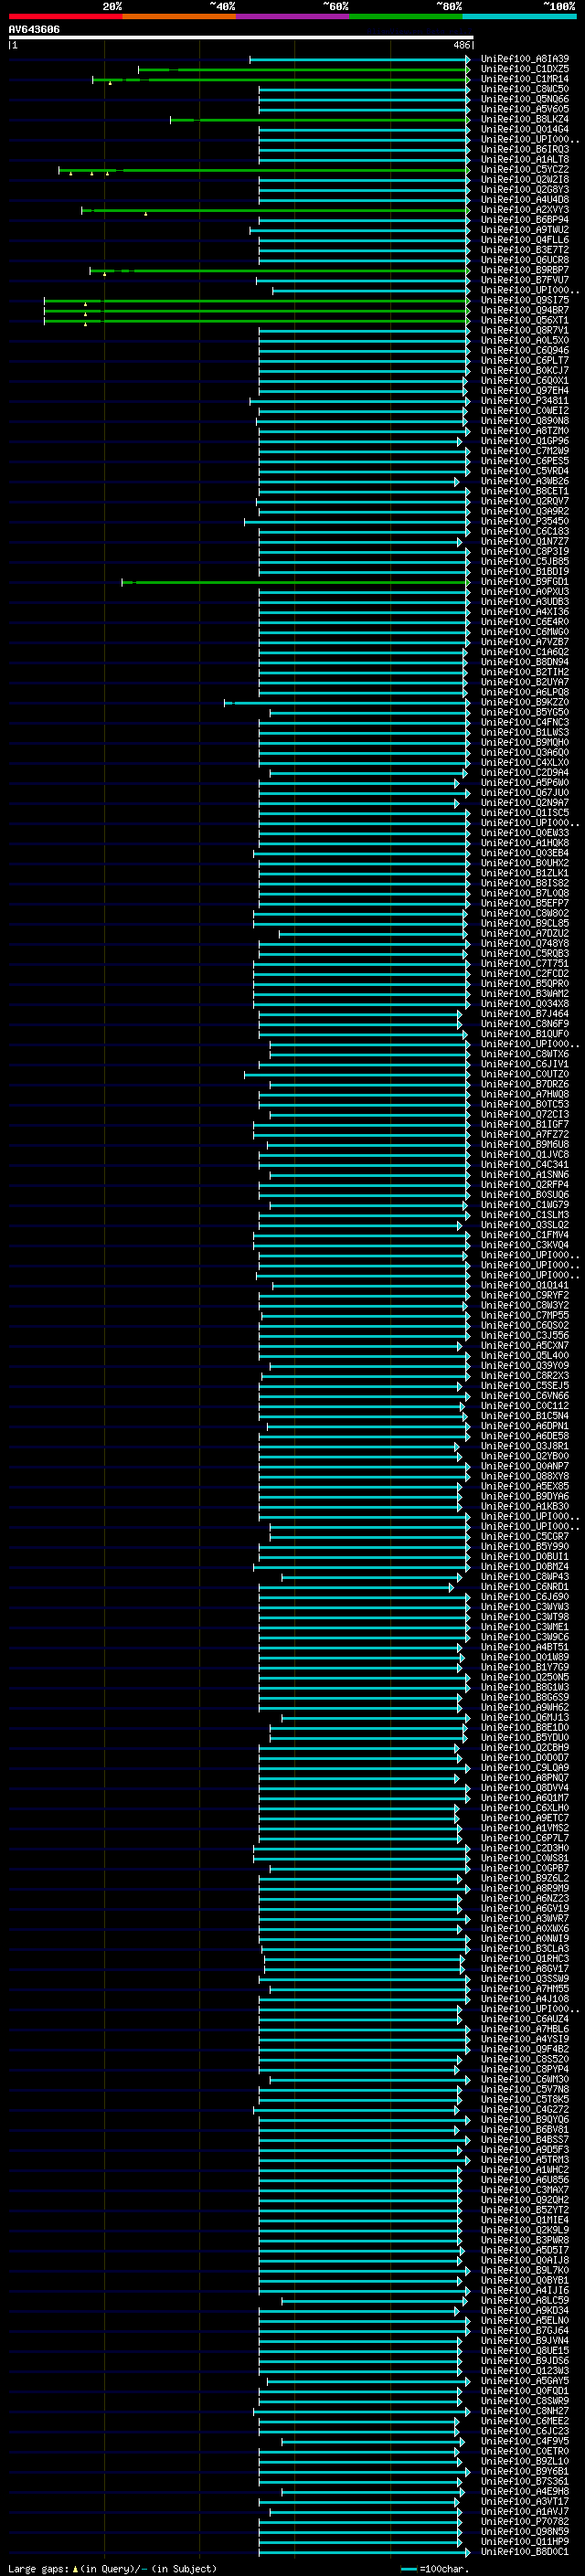This screenshot has width=585, height=2576.
Task: Click the green alignment bar for UniRef100_Q9SI75
Action: pyautogui.click(x=257, y=300)
